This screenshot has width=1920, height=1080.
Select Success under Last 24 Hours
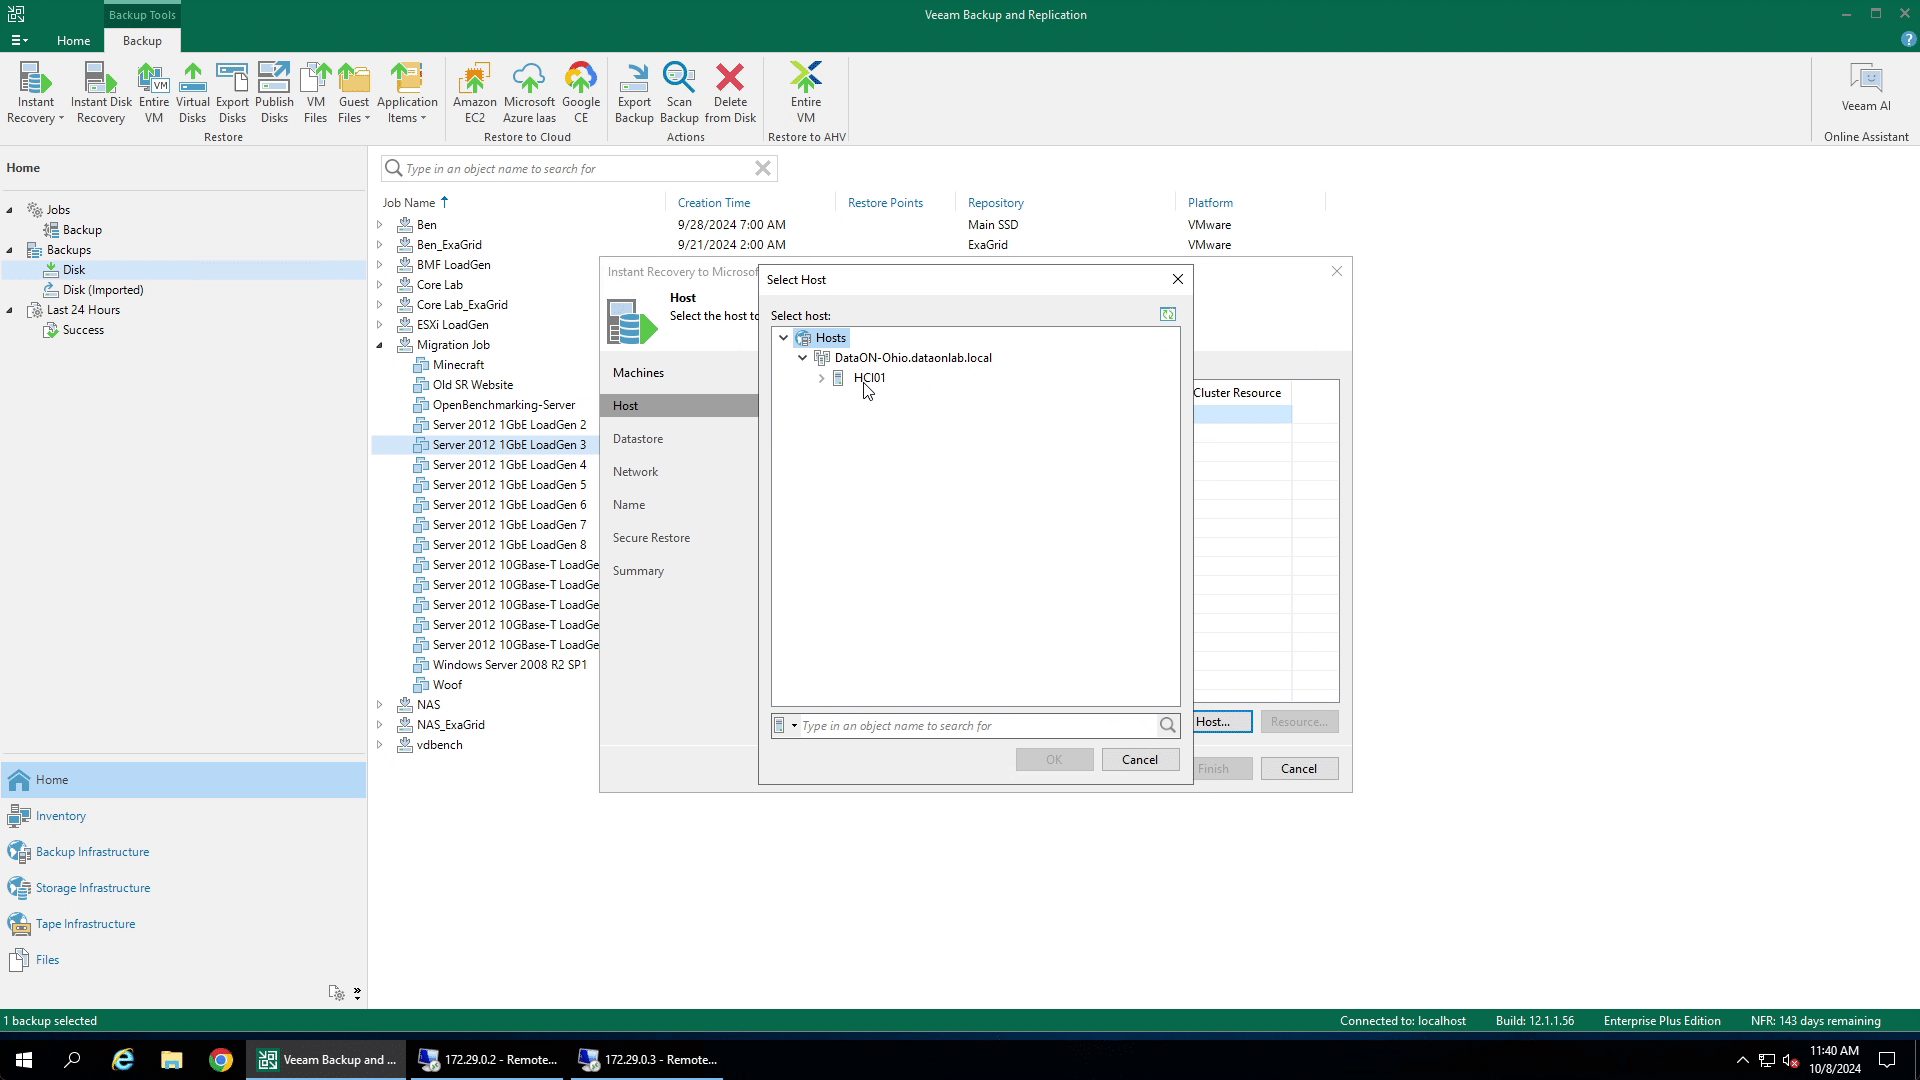(83, 330)
